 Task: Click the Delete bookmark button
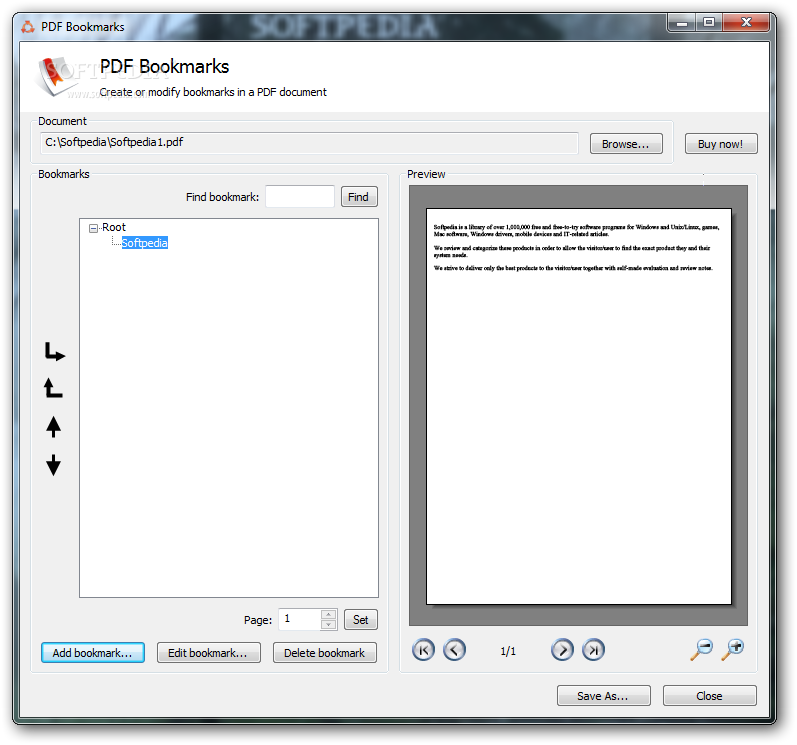point(325,653)
